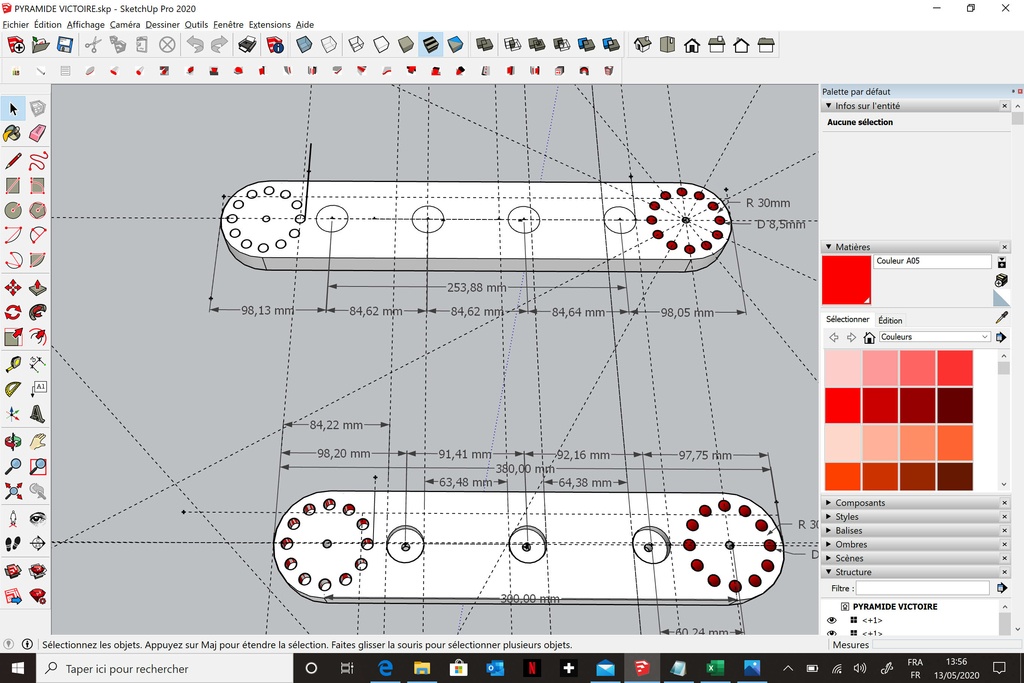Choose the pink Eraser tool

(x=38, y=134)
